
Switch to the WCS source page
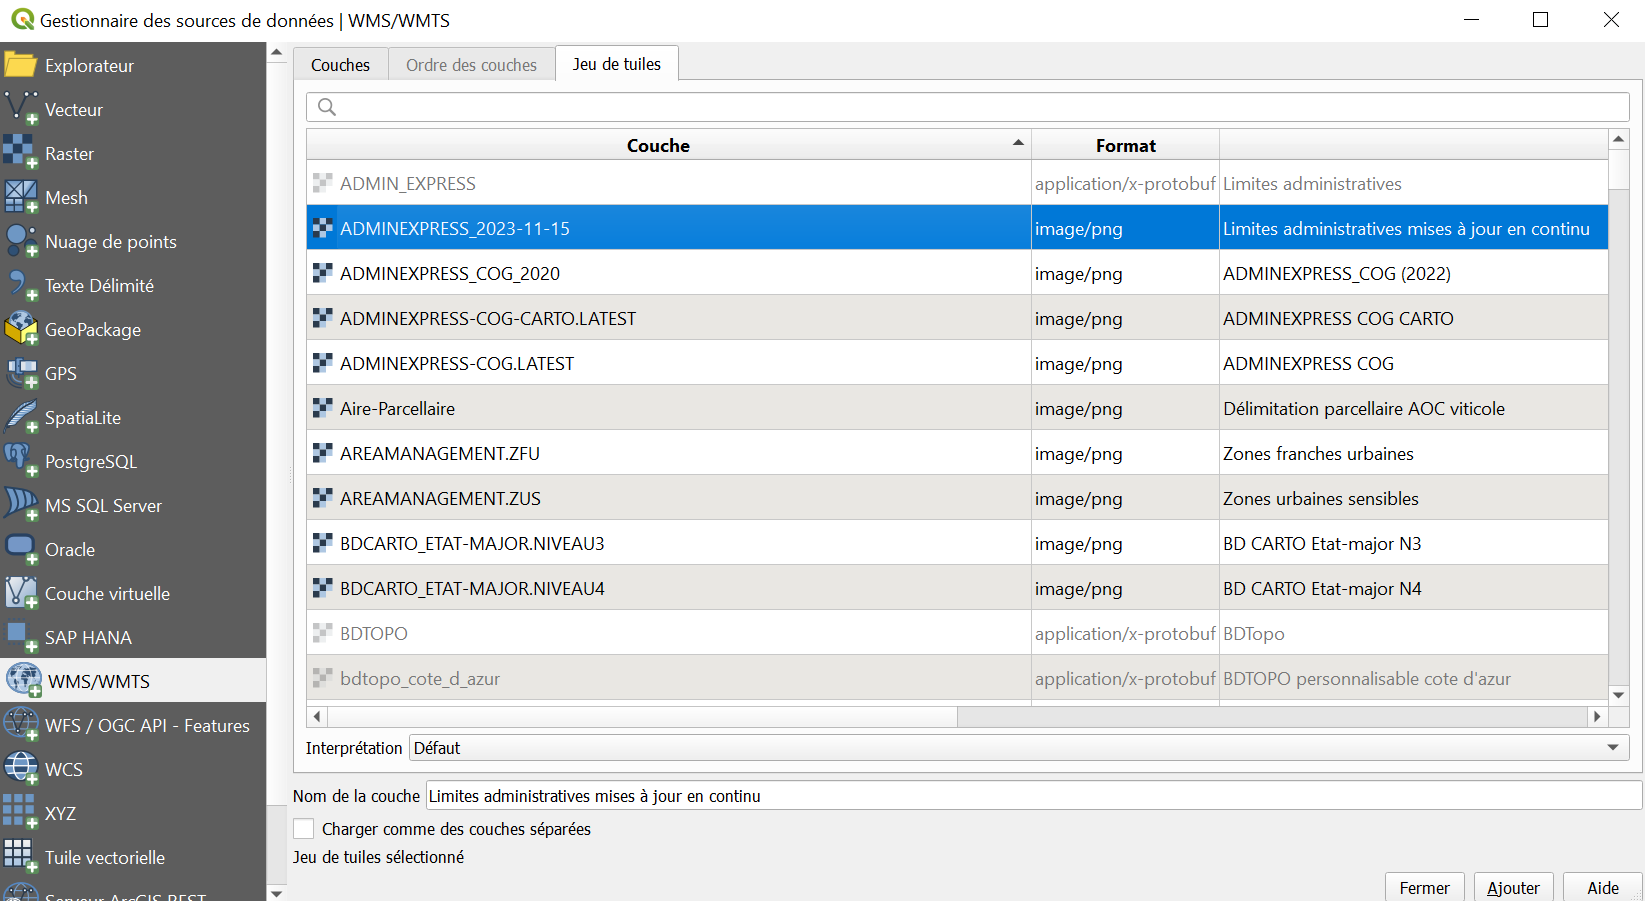coord(64,768)
